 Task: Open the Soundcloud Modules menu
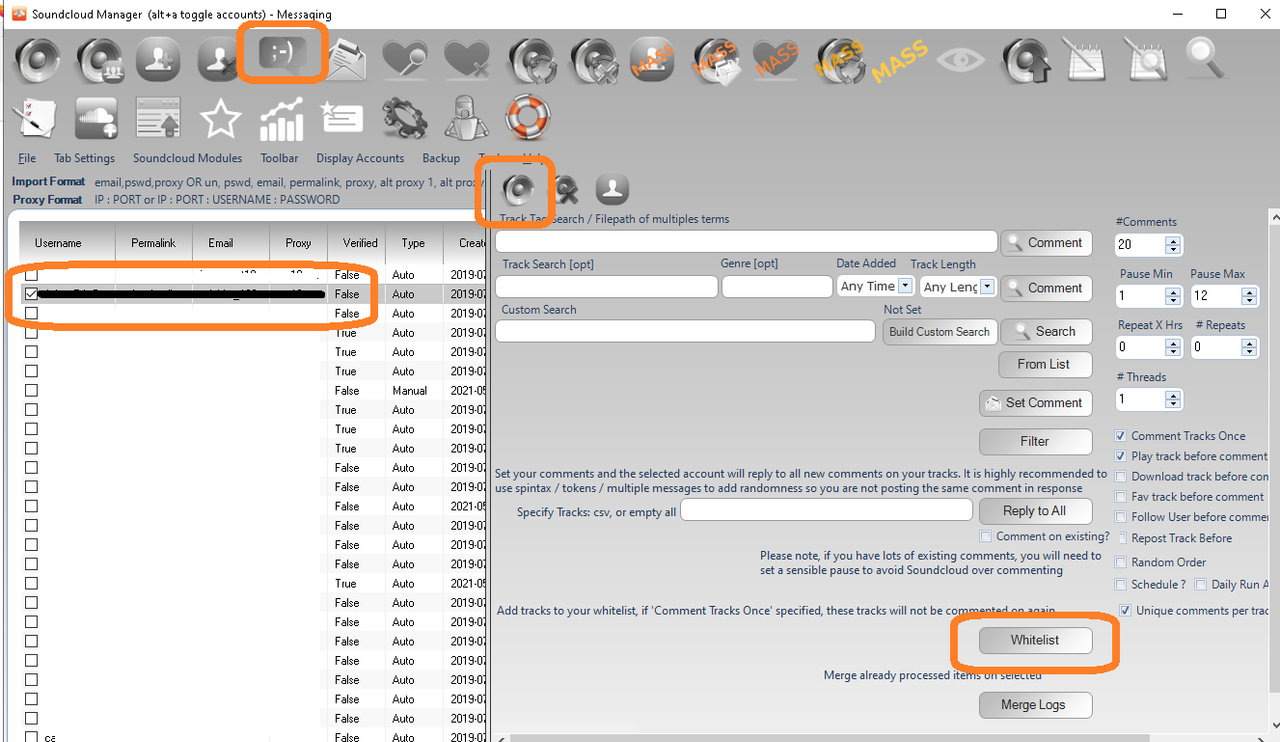[188, 158]
